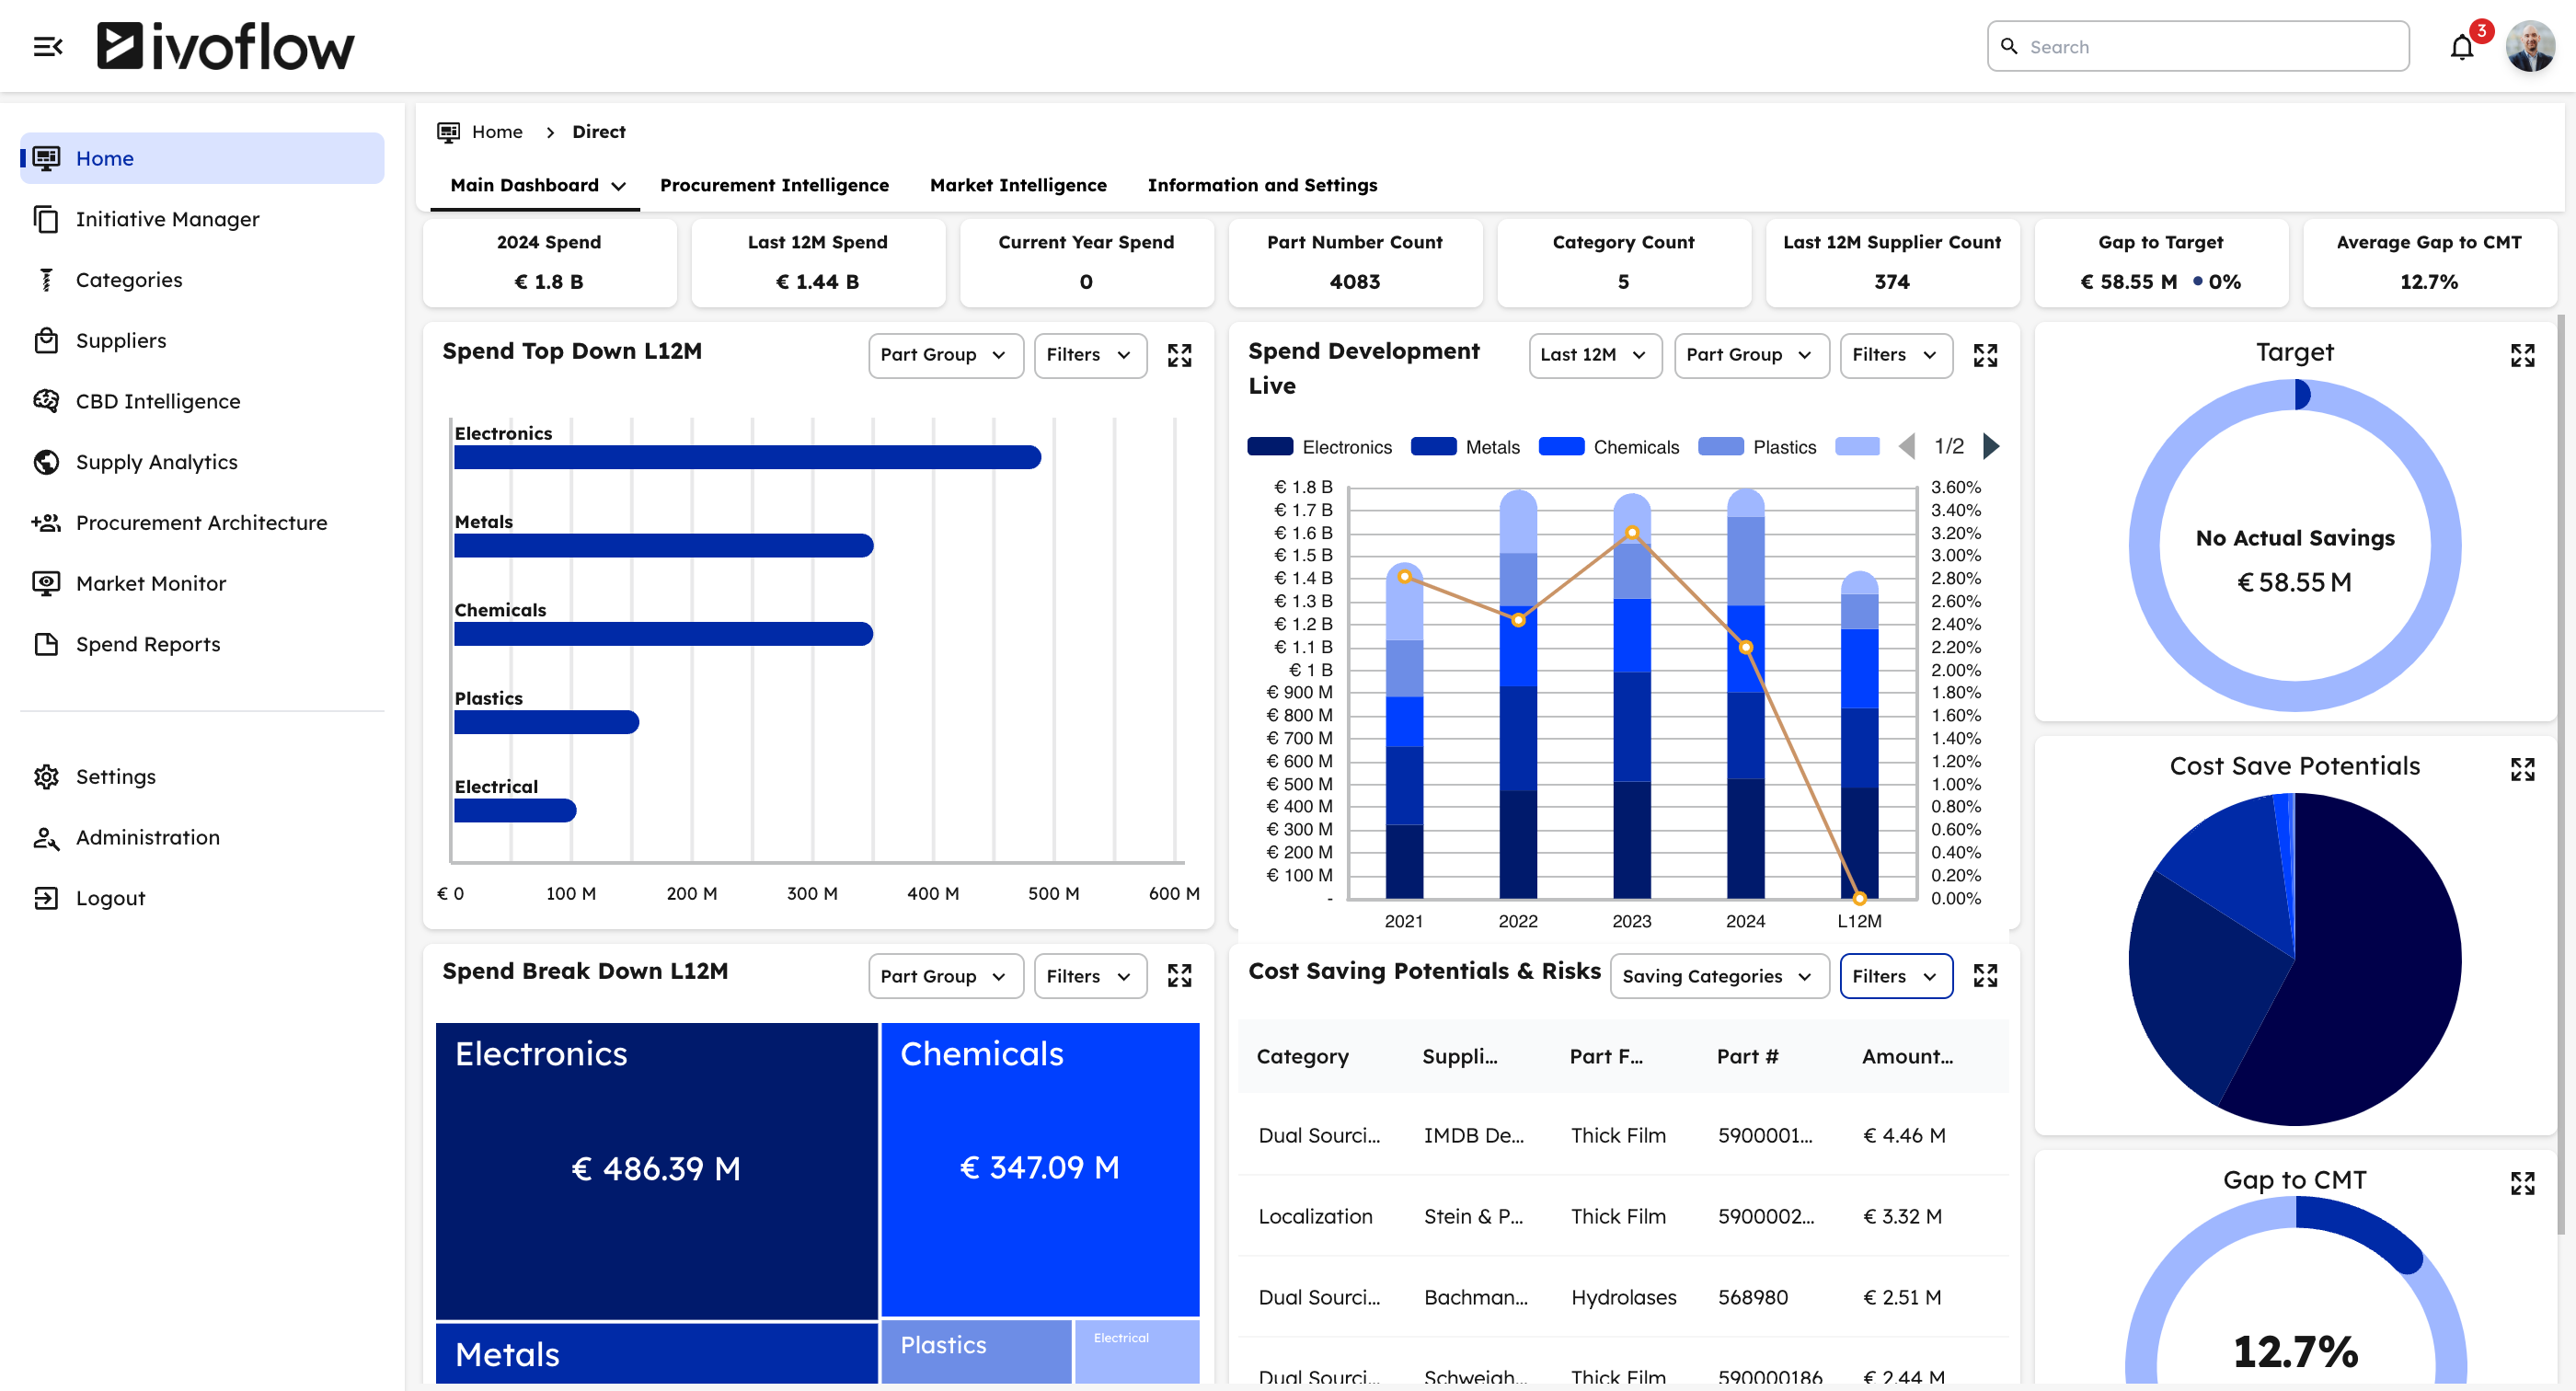Image resolution: width=2576 pixels, height=1391 pixels.
Task: Open Saving Categories dropdown
Action: pos(1719,975)
